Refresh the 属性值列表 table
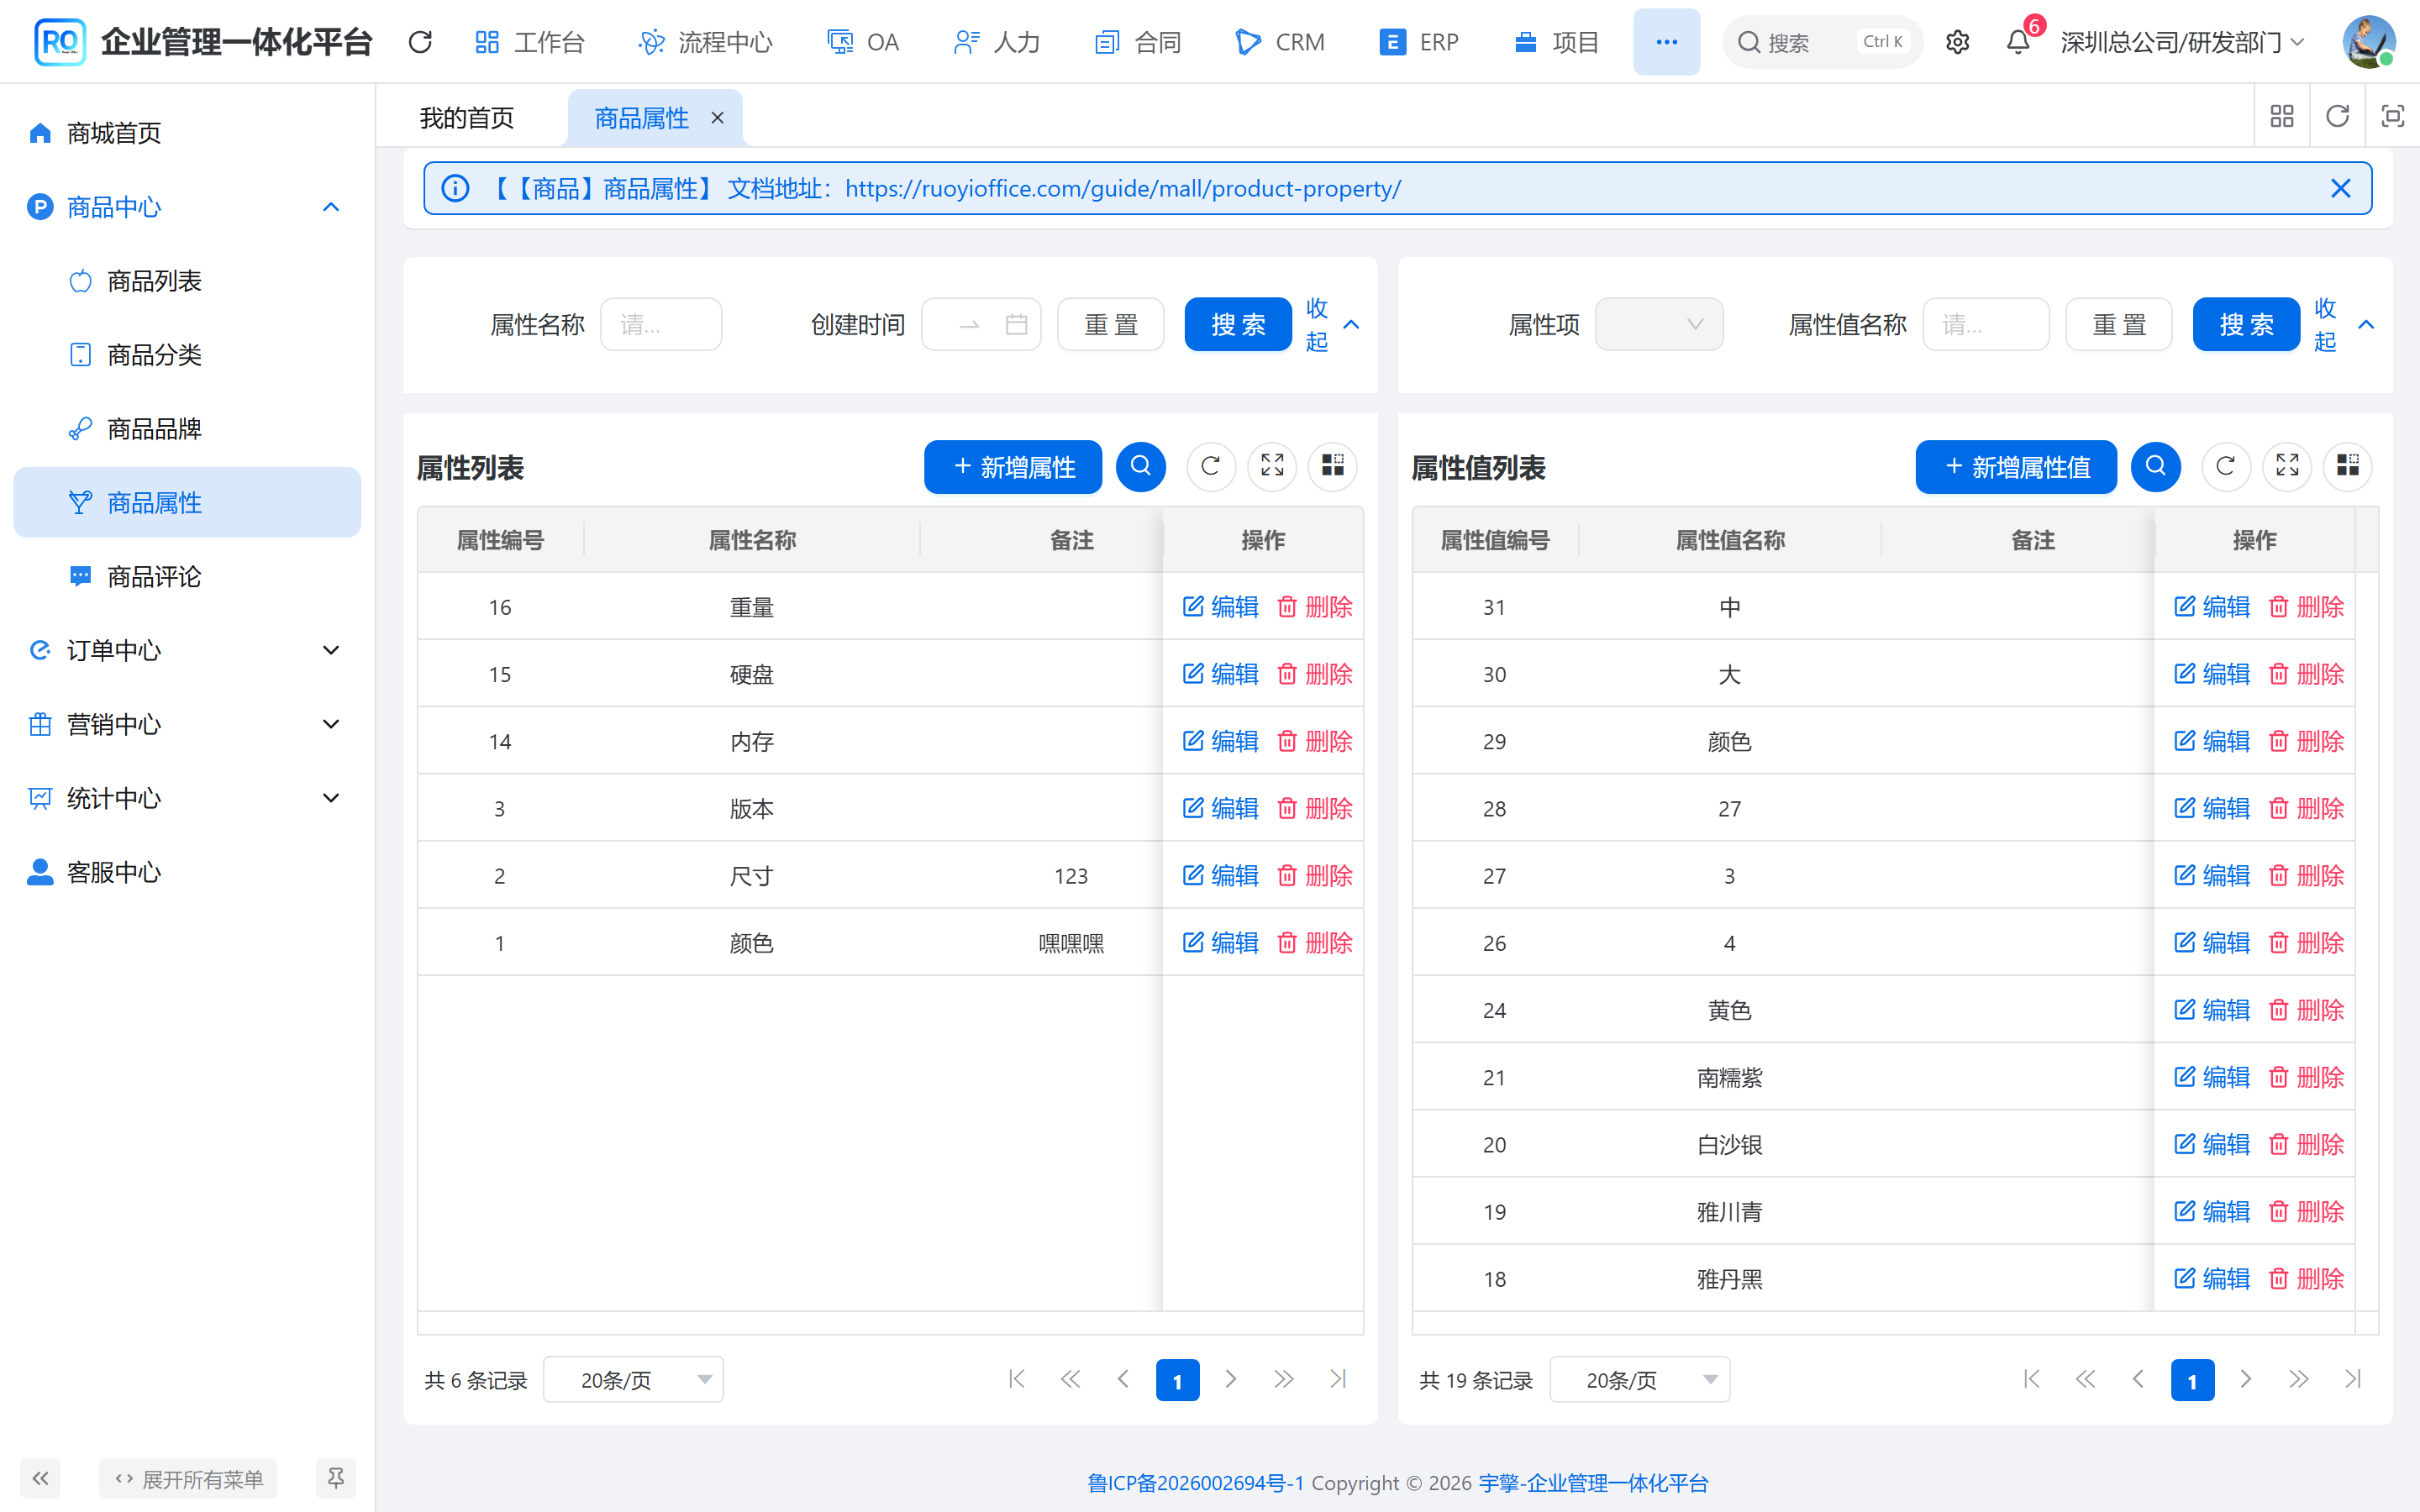 point(2226,467)
